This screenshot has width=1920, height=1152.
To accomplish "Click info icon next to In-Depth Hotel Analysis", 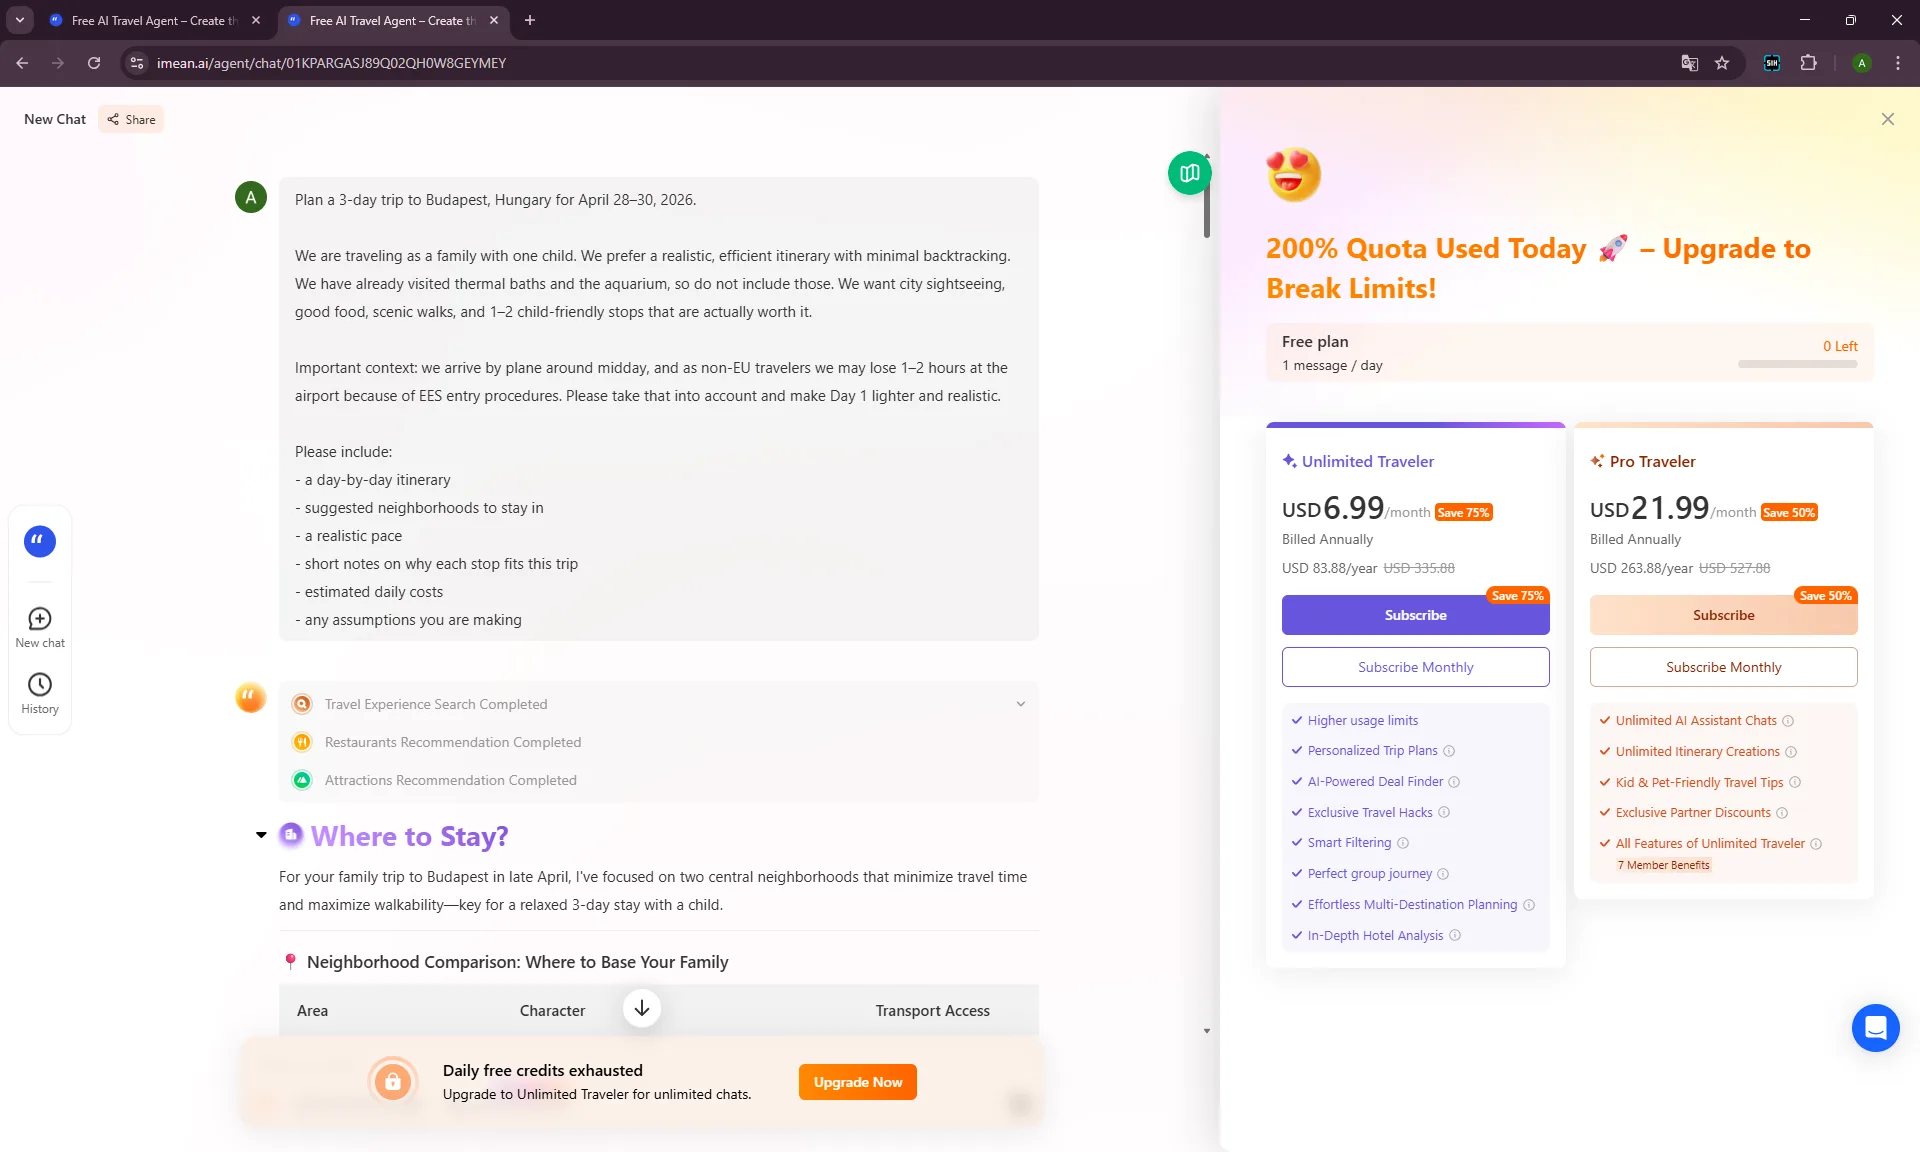I will (1455, 936).
